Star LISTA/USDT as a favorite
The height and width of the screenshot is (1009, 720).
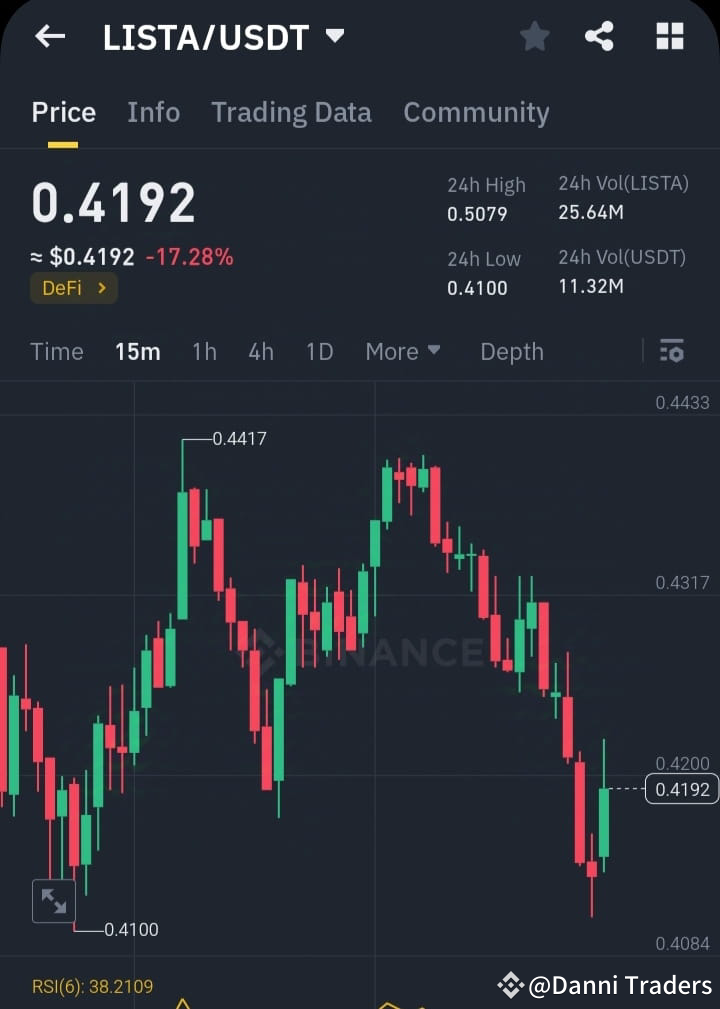(534, 36)
